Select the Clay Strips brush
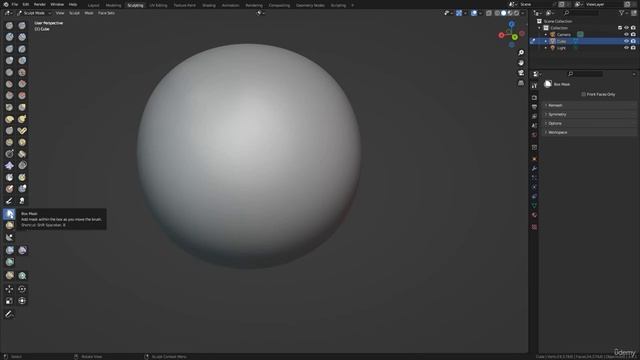The width and height of the screenshot is (640, 360). pyautogui.click(x=22, y=37)
